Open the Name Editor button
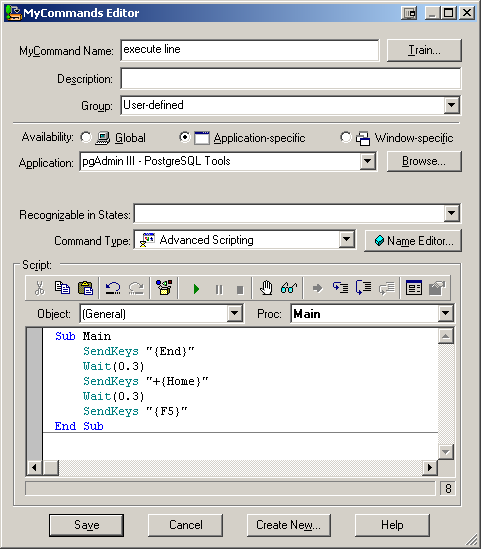 point(413,241)
